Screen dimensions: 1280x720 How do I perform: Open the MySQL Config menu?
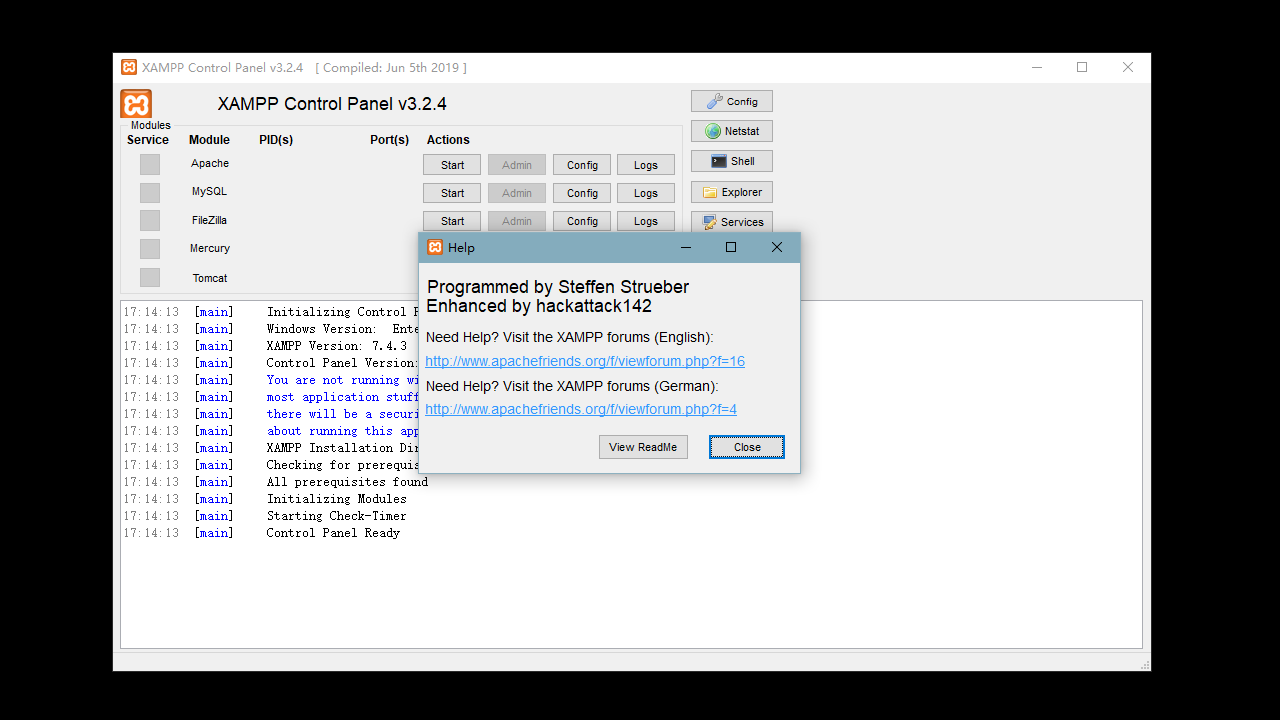click(582, 193)
